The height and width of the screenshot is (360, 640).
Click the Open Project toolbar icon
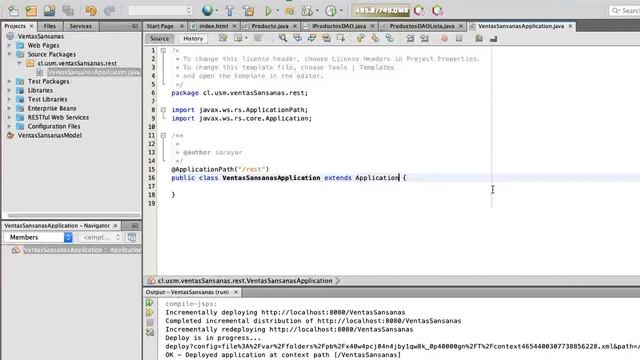tap(49, 11)
